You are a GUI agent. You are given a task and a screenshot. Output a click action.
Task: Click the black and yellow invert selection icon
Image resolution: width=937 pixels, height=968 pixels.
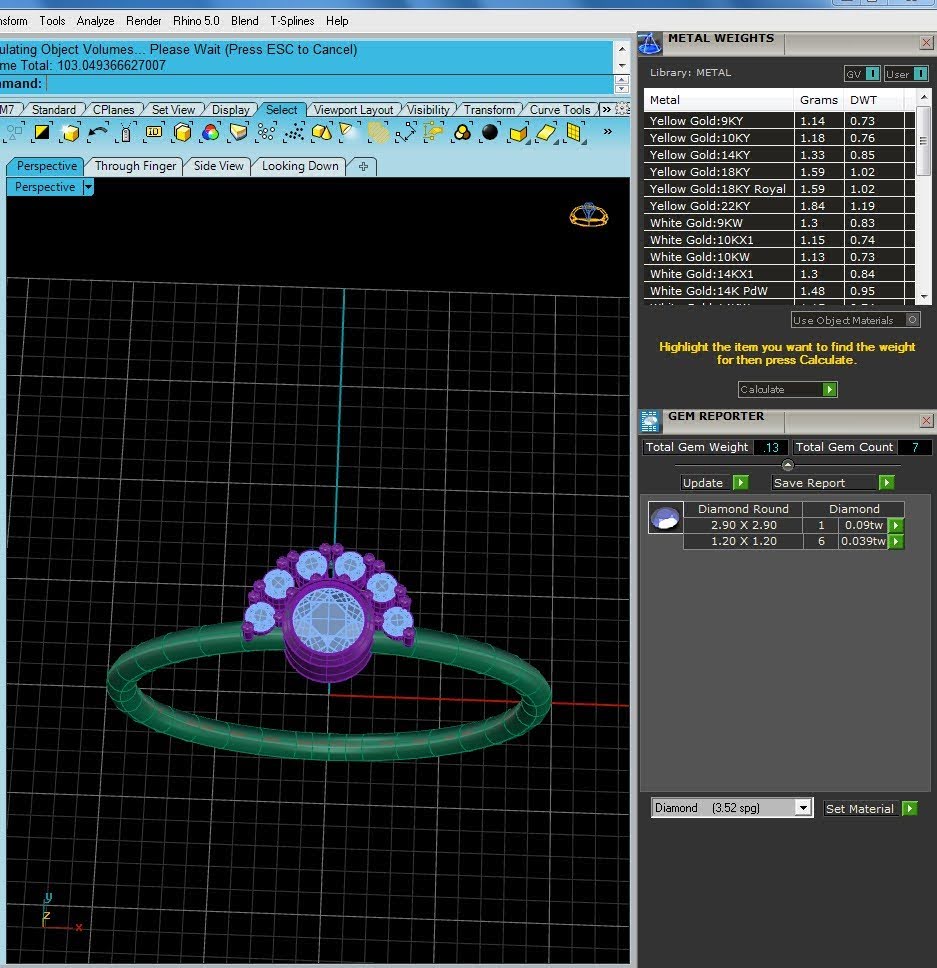click(x=42, y=132)
